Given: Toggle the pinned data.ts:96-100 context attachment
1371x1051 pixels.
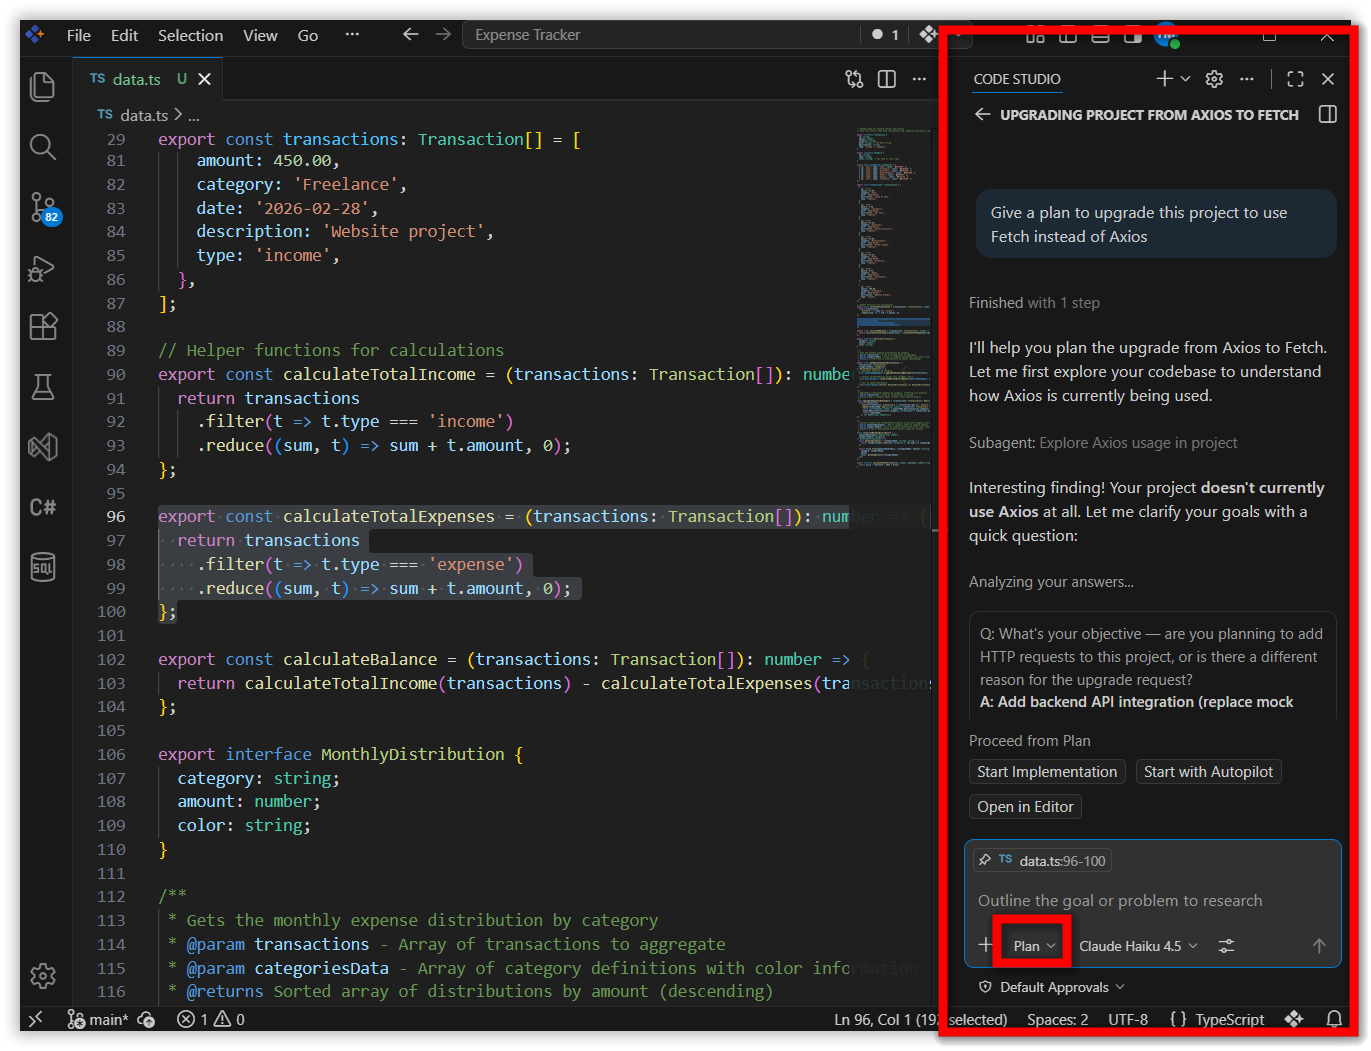Looking at the screenshot, I should click(1042, 860).
